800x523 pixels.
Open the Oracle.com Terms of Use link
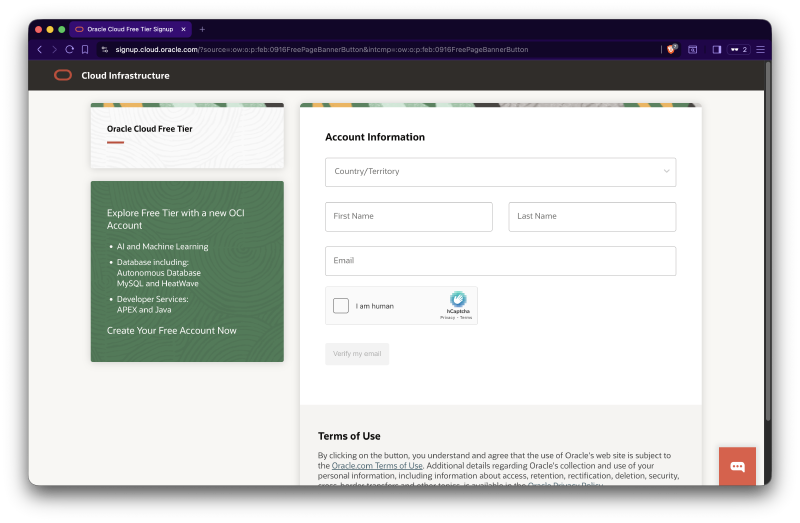377,466
